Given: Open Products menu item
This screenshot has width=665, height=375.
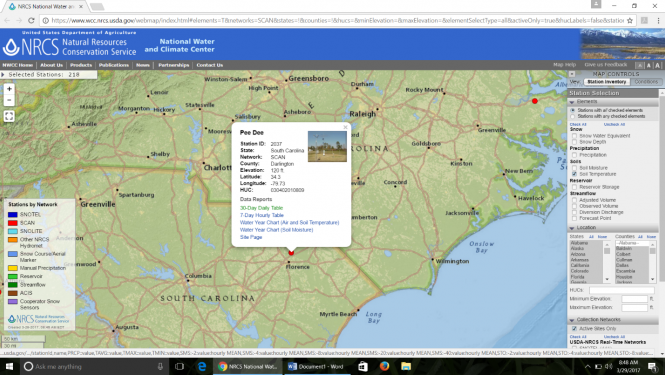Looking at the screenshot, I should click(81, 65).
